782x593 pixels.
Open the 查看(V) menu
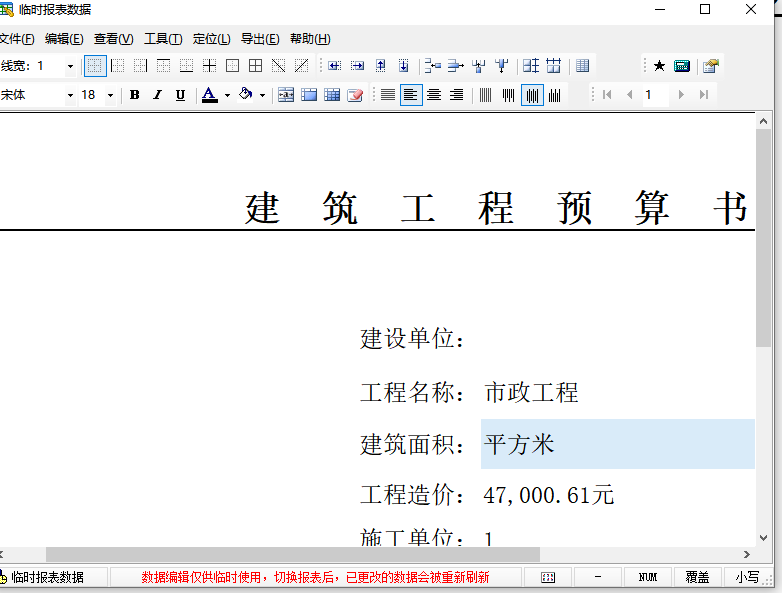tap(114, 39)
